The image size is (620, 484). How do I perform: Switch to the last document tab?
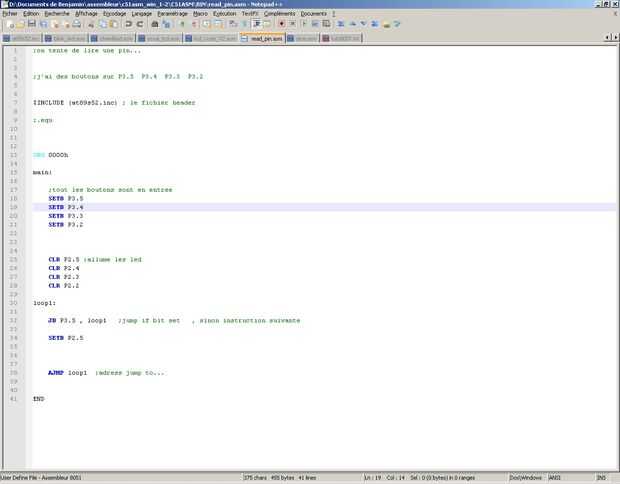tap(341, 38)
